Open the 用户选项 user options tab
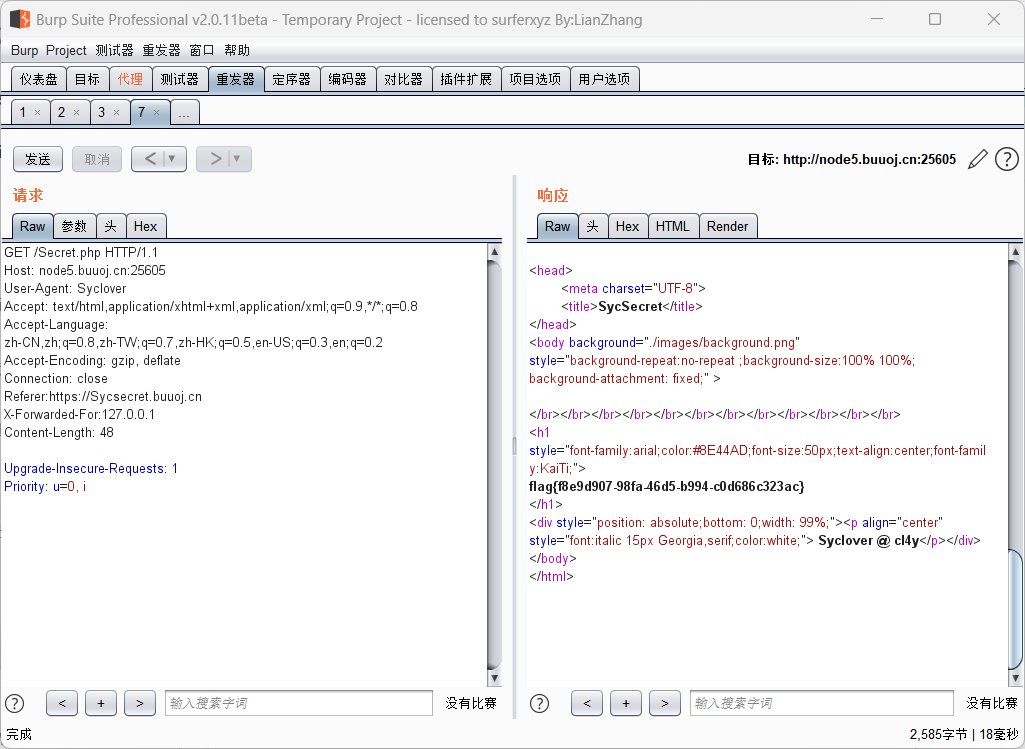1025x749 pixels. (605, 79)
